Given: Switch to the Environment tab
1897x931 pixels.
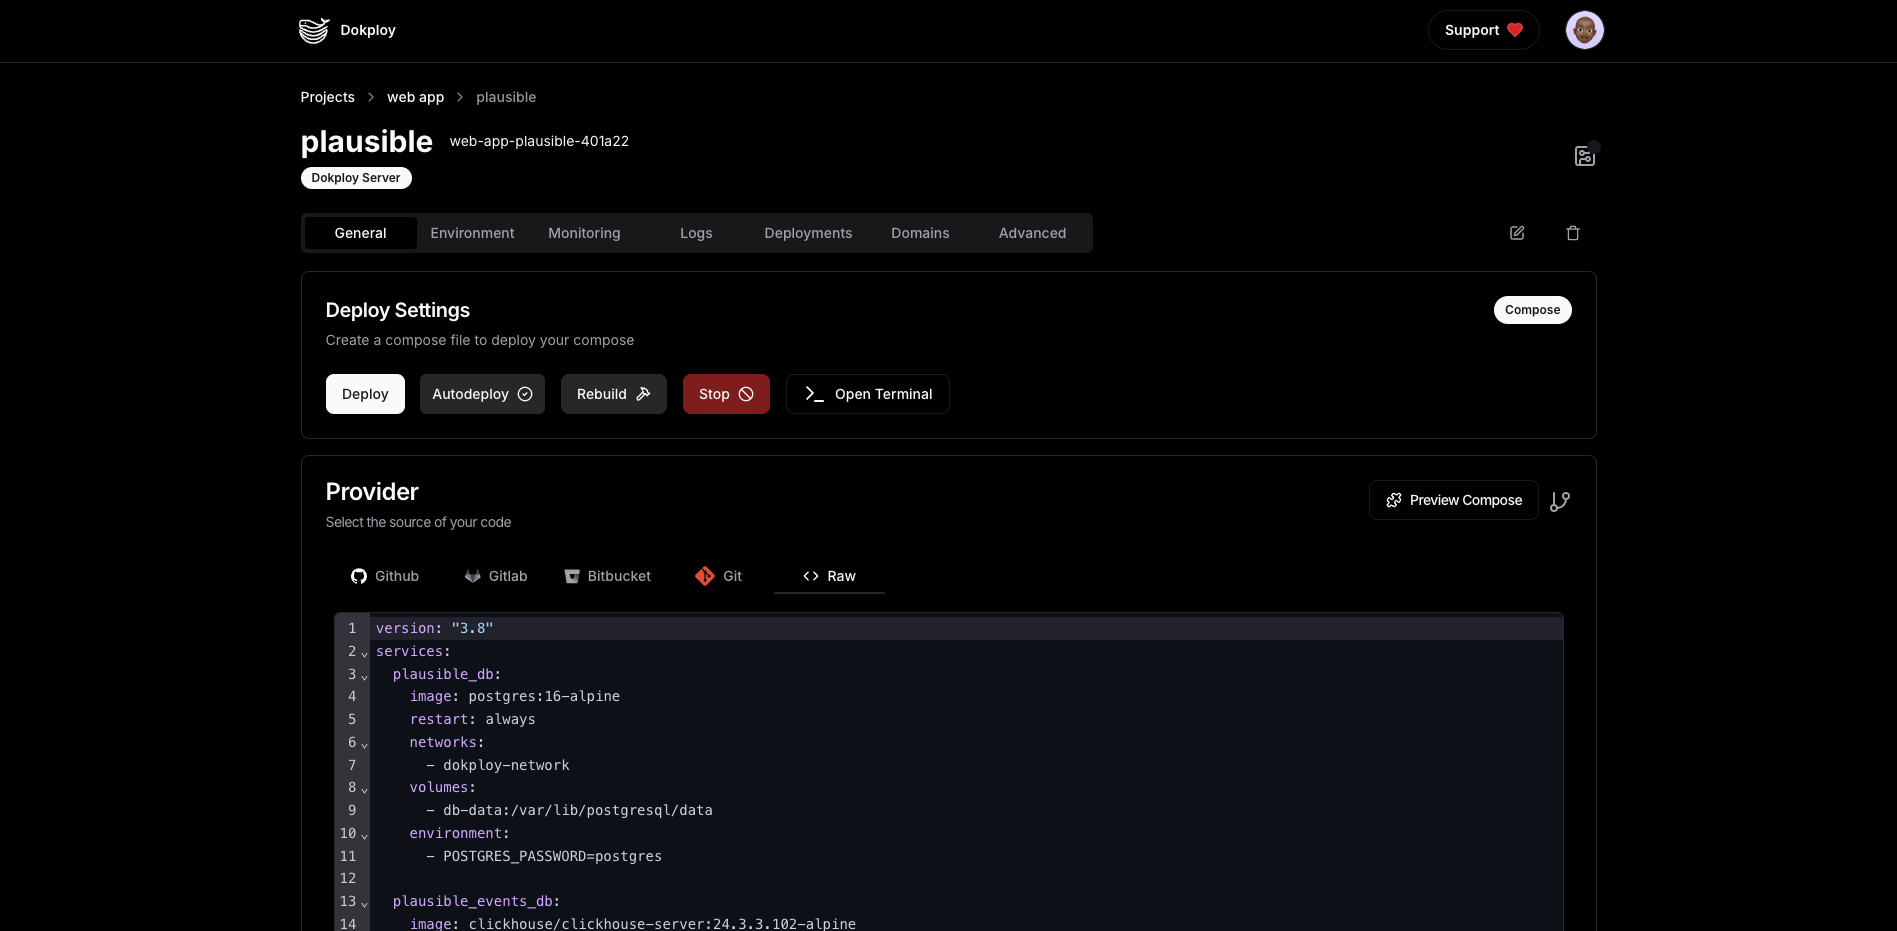Looking at the screenshot, I should tap(473, 233).
